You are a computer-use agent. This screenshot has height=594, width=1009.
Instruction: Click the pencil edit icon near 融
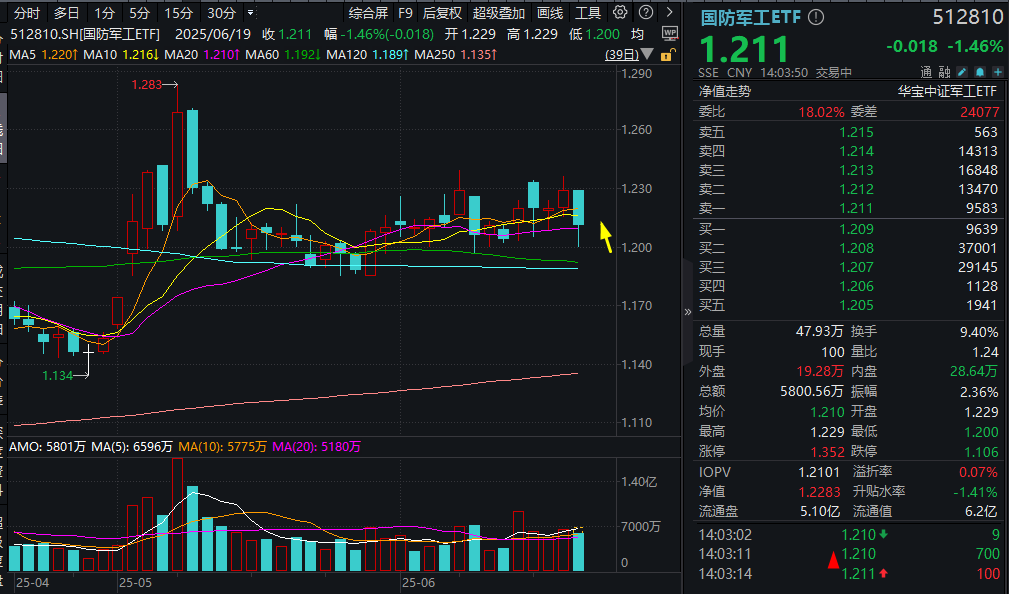point(962,72)
